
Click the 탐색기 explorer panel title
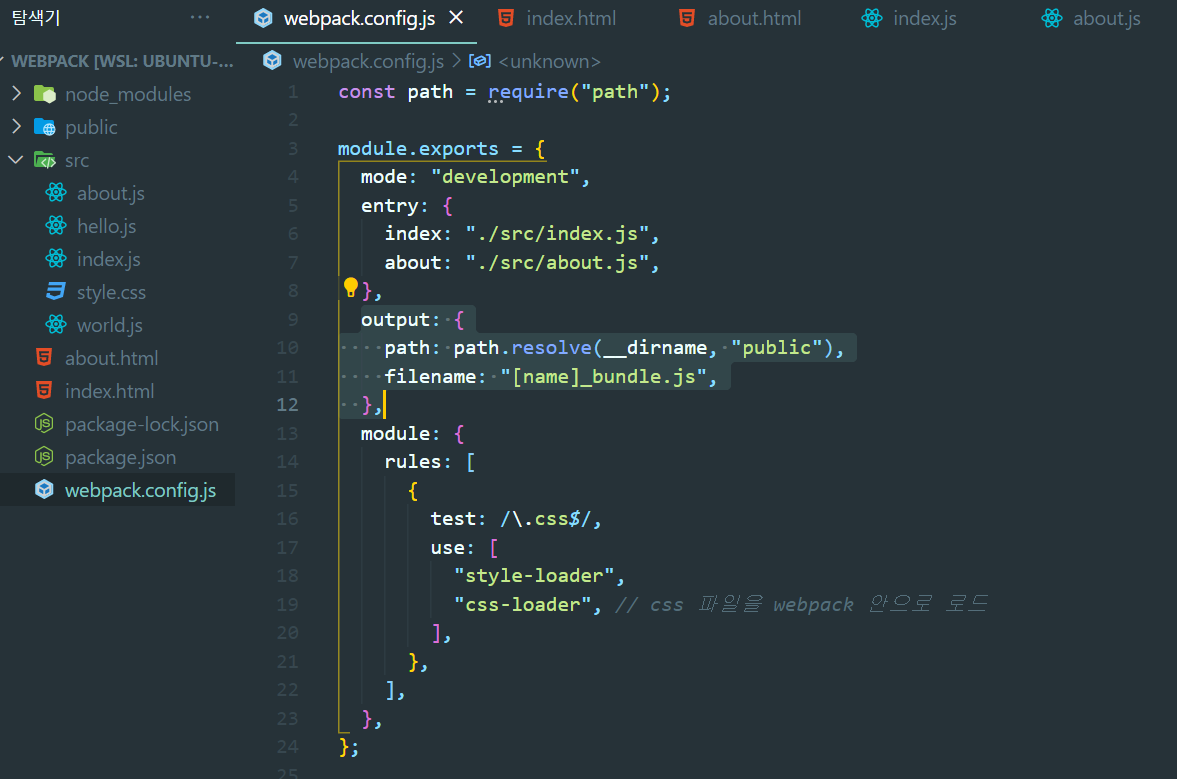coord(35,17)
